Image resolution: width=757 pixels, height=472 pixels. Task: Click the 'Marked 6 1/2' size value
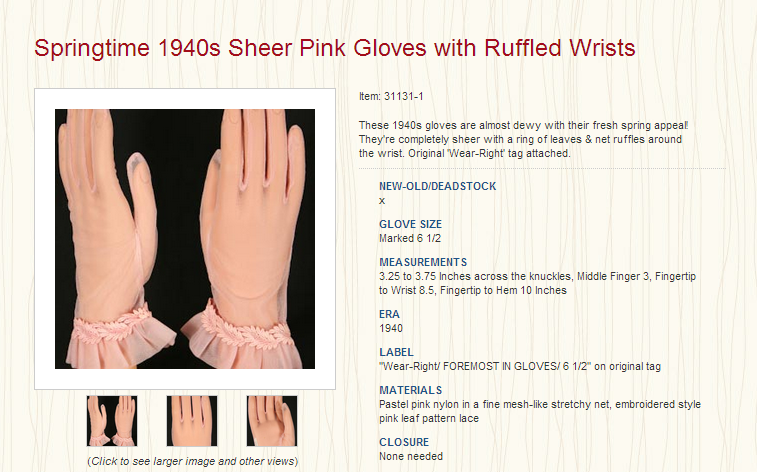coord(410,238)
